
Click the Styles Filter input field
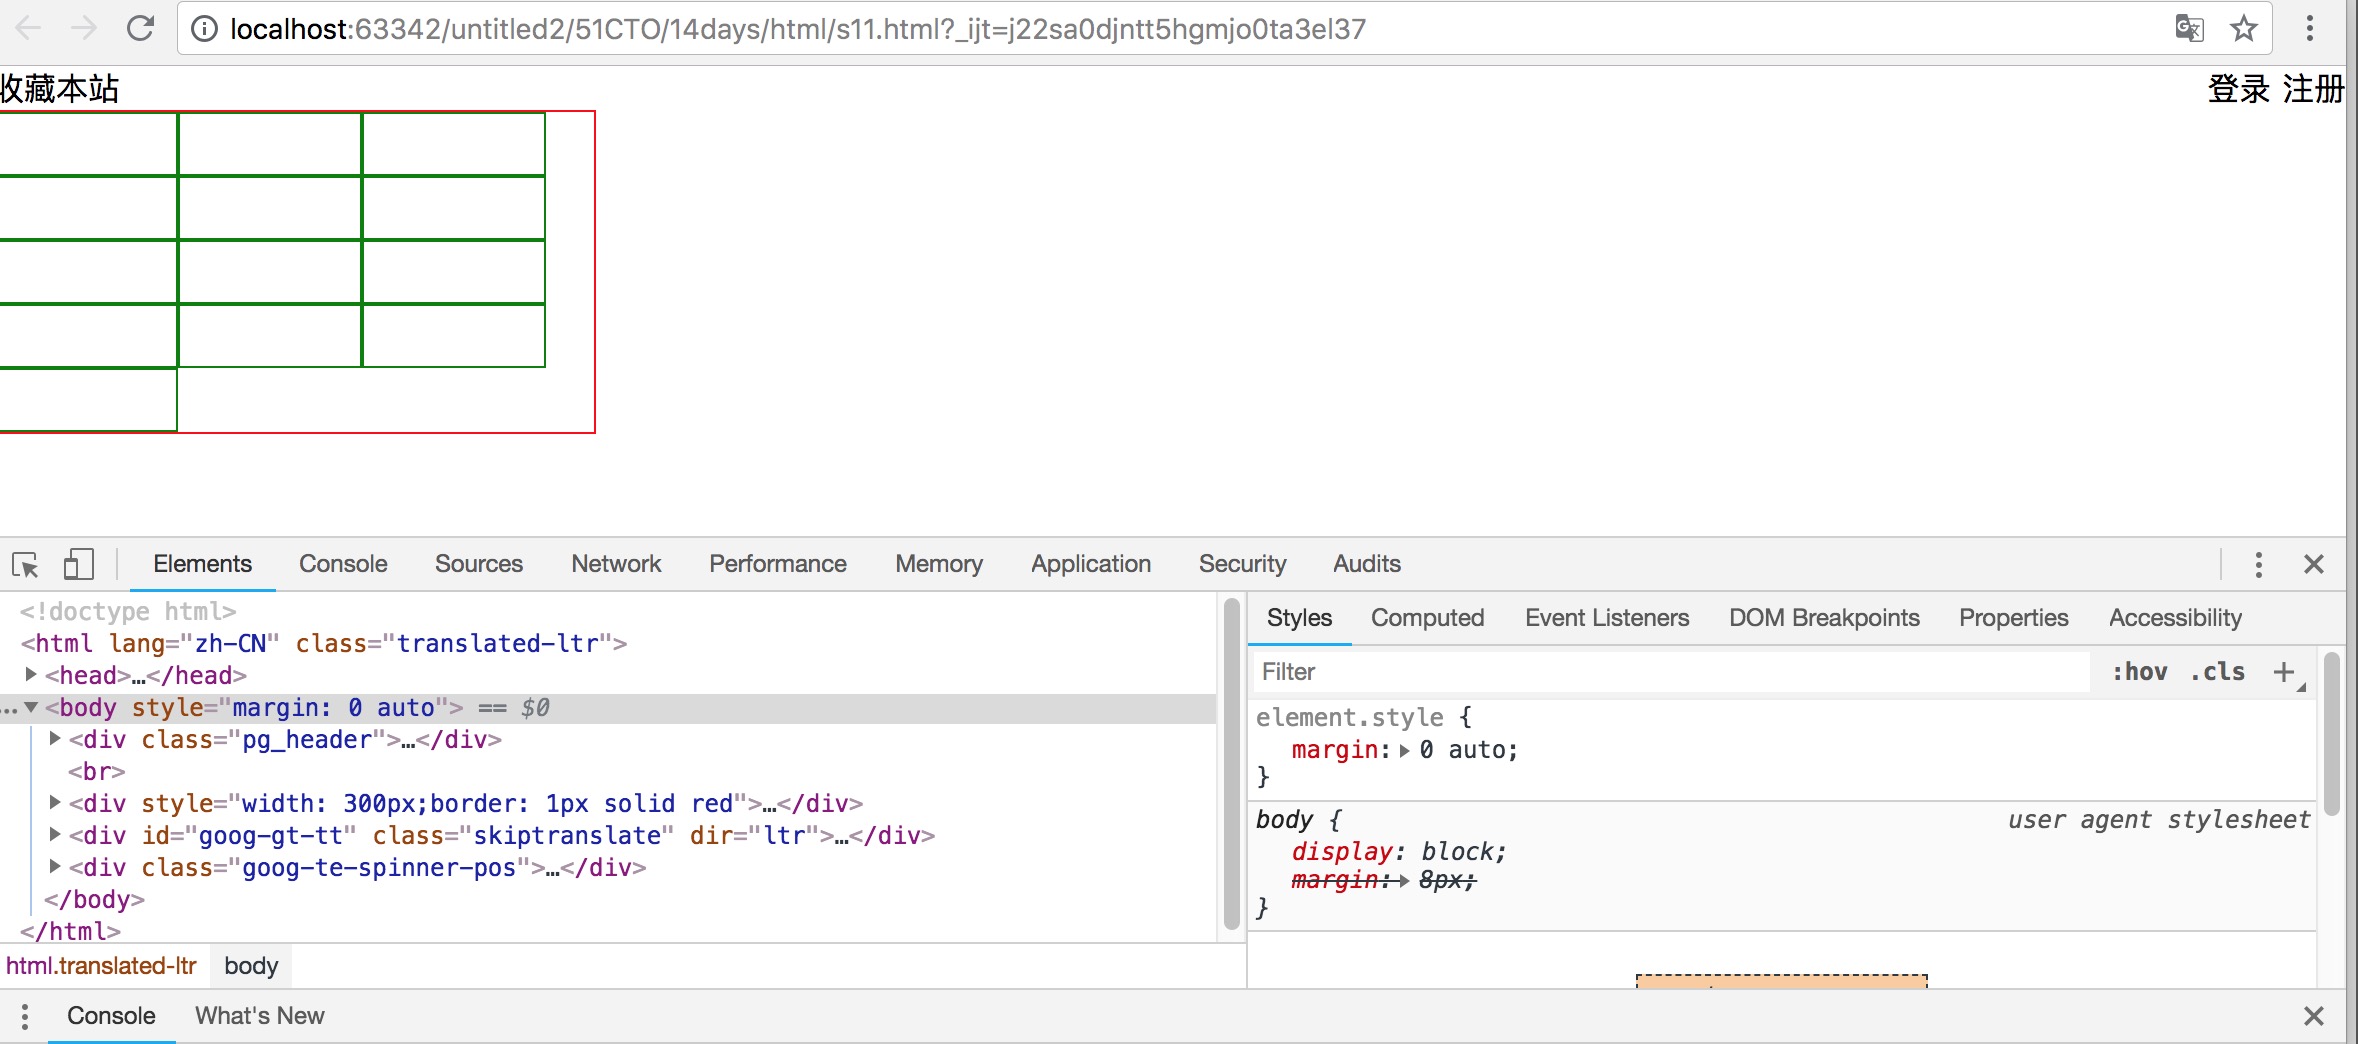[x=1670, y=672]
